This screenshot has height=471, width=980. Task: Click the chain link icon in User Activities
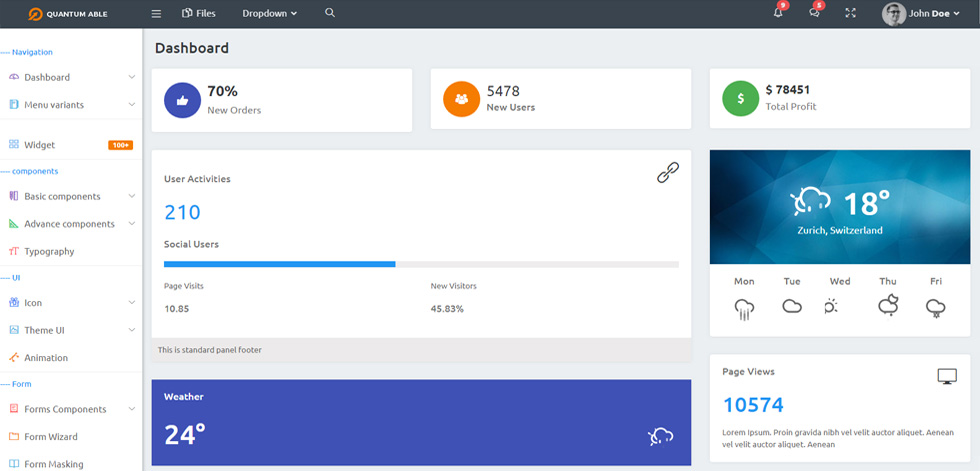point(668,172)
